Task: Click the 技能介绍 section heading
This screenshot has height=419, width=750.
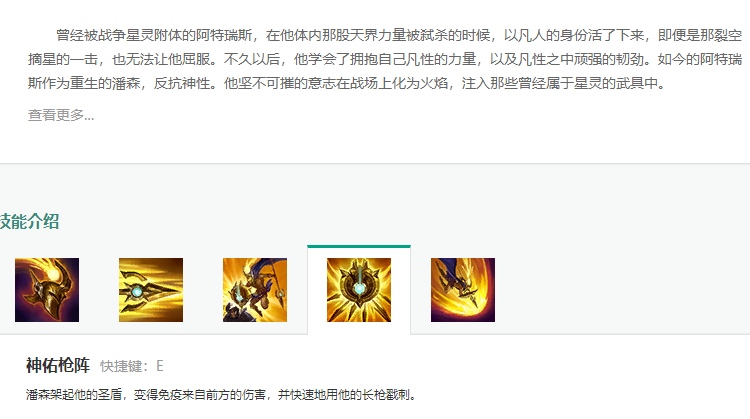Action: [x=29, y=221]
